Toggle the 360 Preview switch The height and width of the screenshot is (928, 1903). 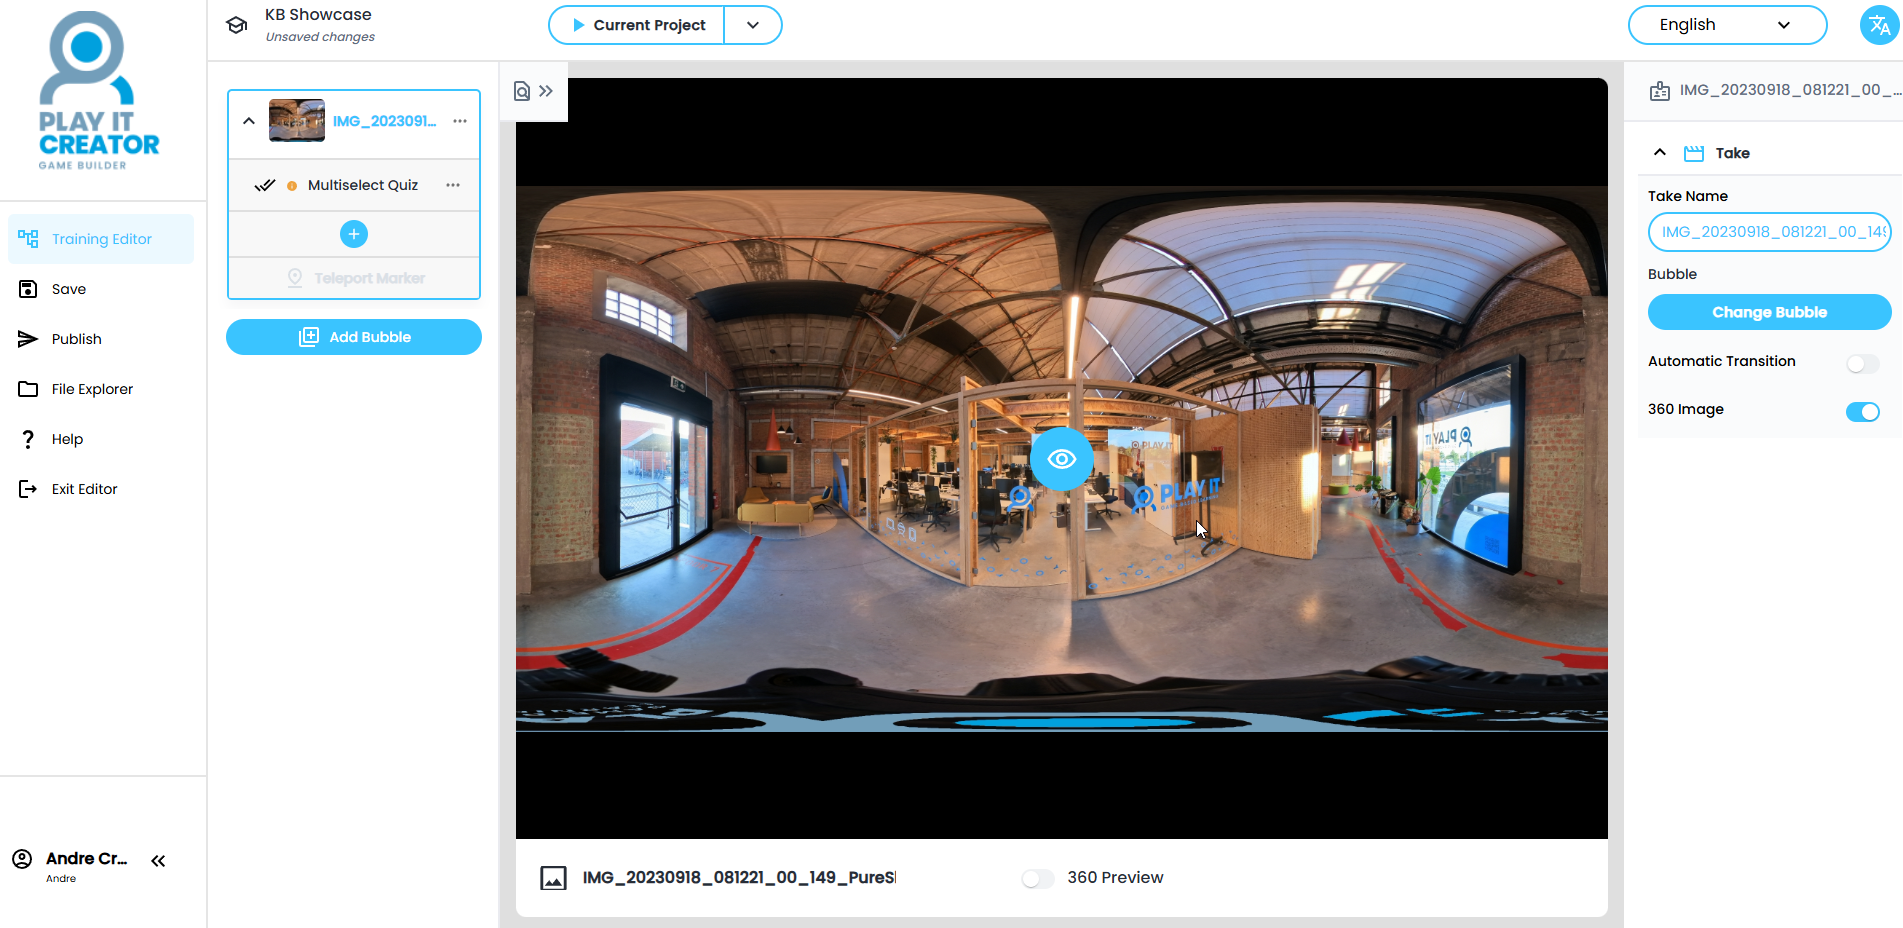click(1038, 878)
